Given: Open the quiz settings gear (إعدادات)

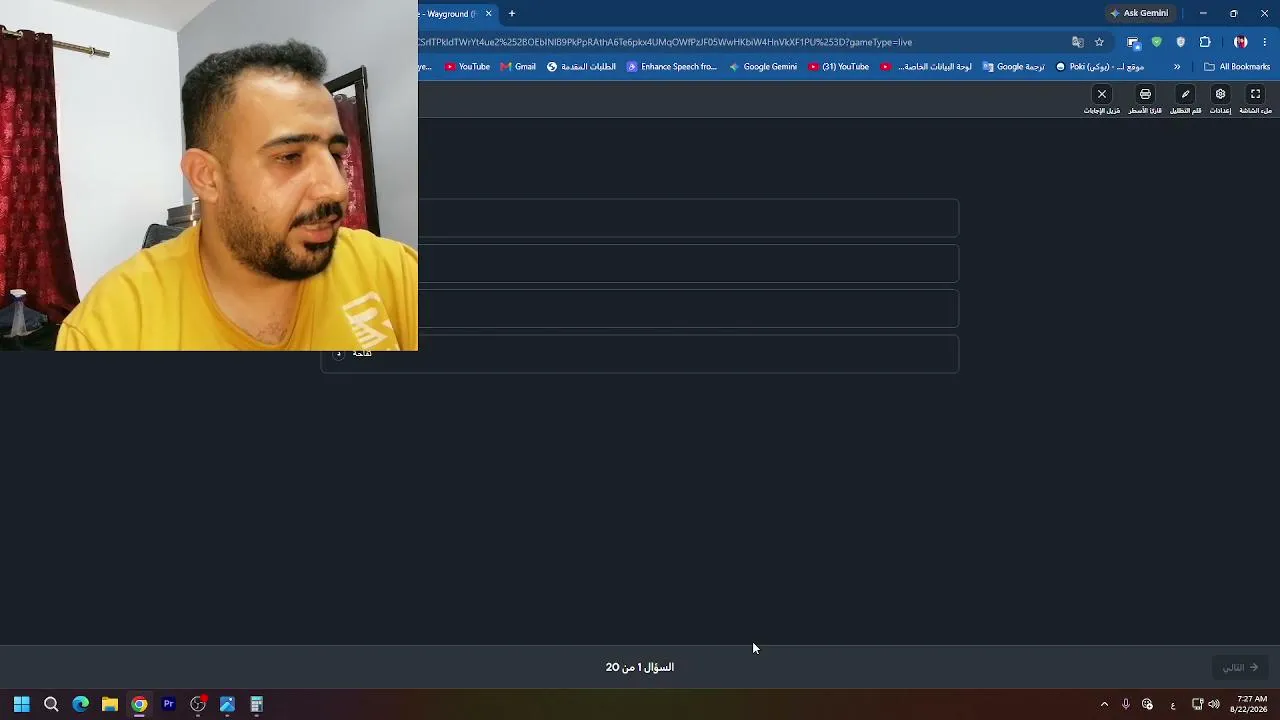Looking at the screenshot, I should click(1220, 94).
